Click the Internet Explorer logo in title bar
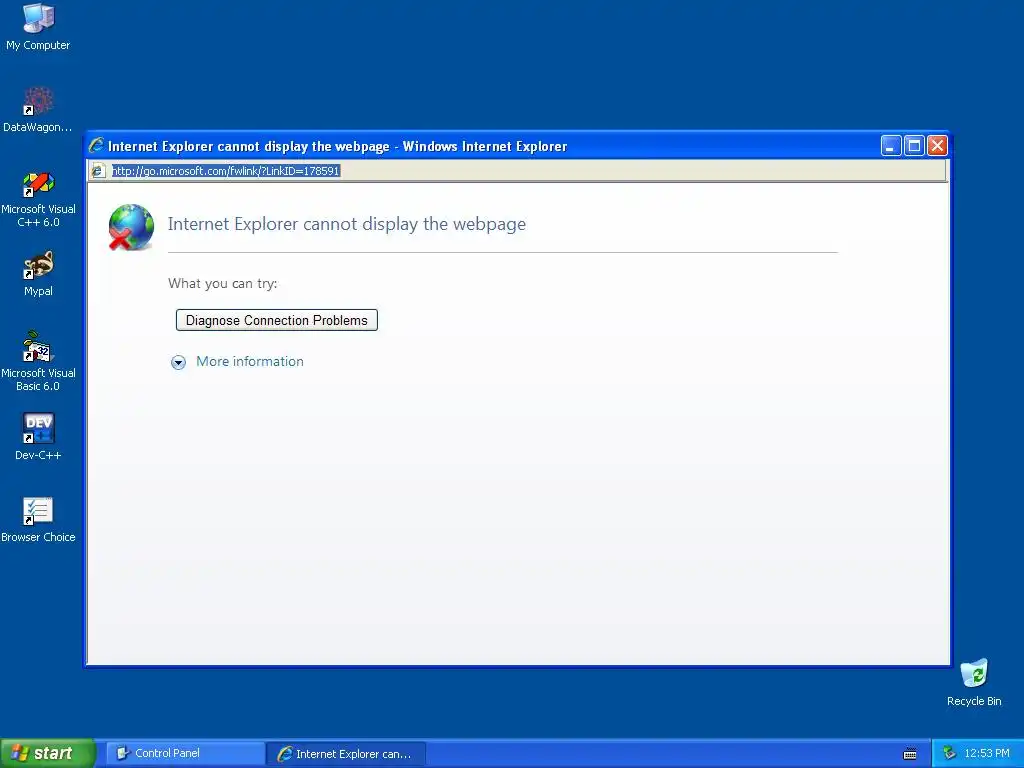Viewport: 1024px width, 768px height. pyautogui.click(x=96, y=145)
